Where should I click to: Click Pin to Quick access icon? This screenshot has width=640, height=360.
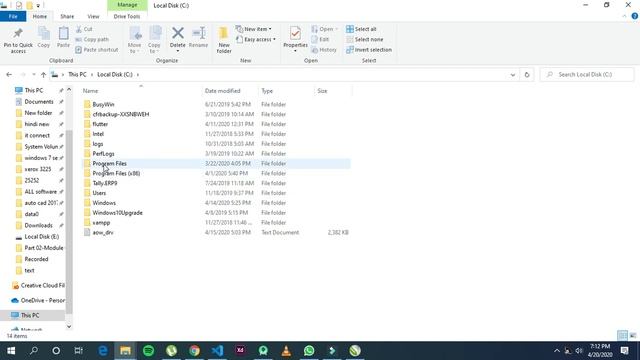point(18,33)
